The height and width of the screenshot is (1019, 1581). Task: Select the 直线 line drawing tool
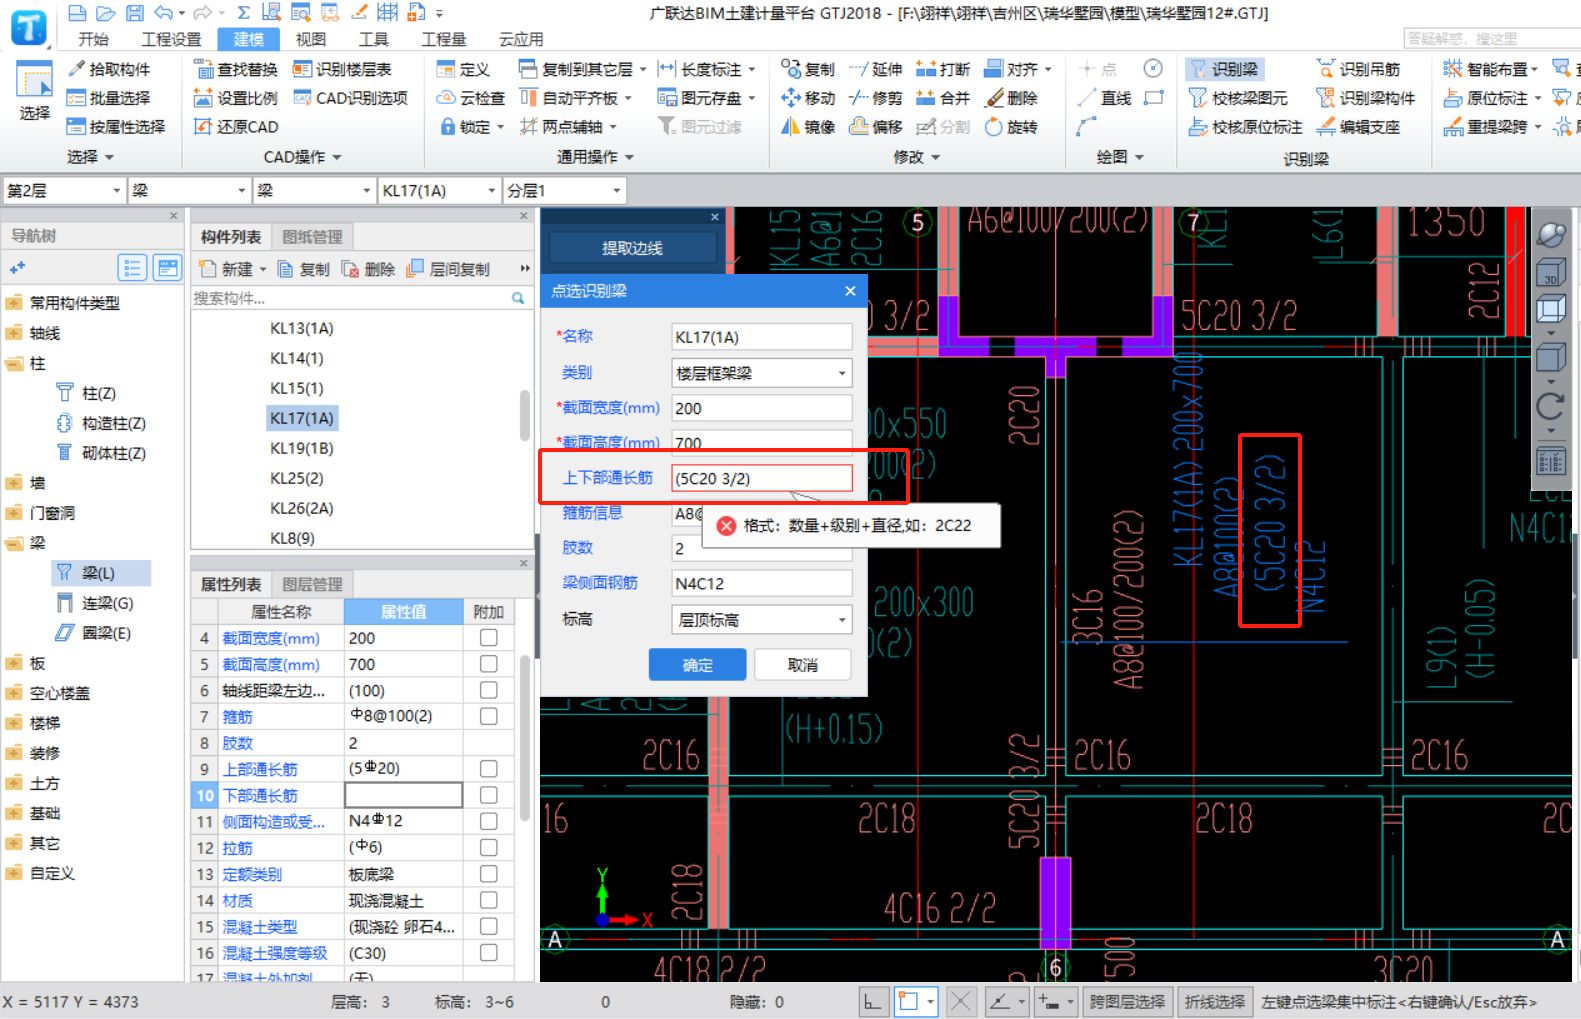[1105, 98]
